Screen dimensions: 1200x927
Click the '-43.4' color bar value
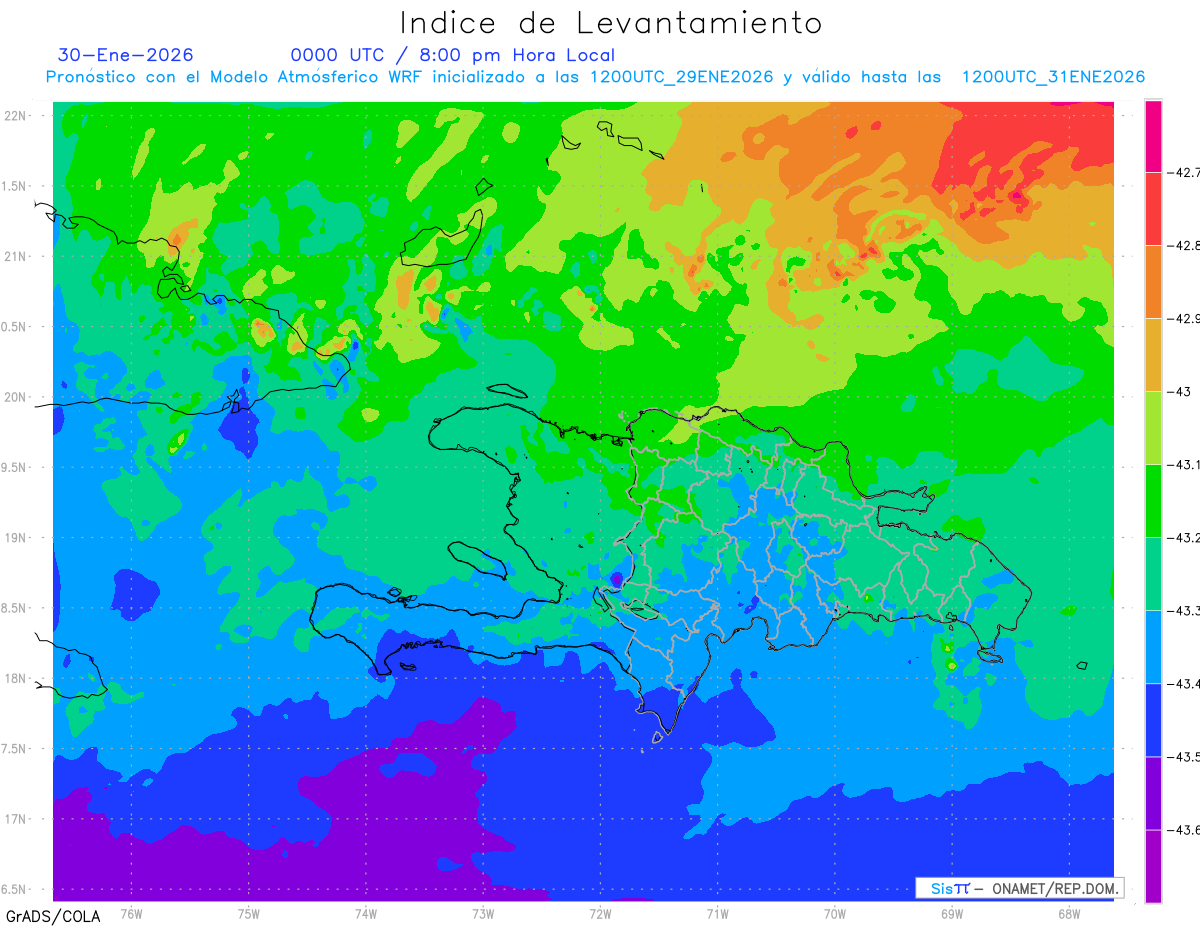pos(1185,683)
